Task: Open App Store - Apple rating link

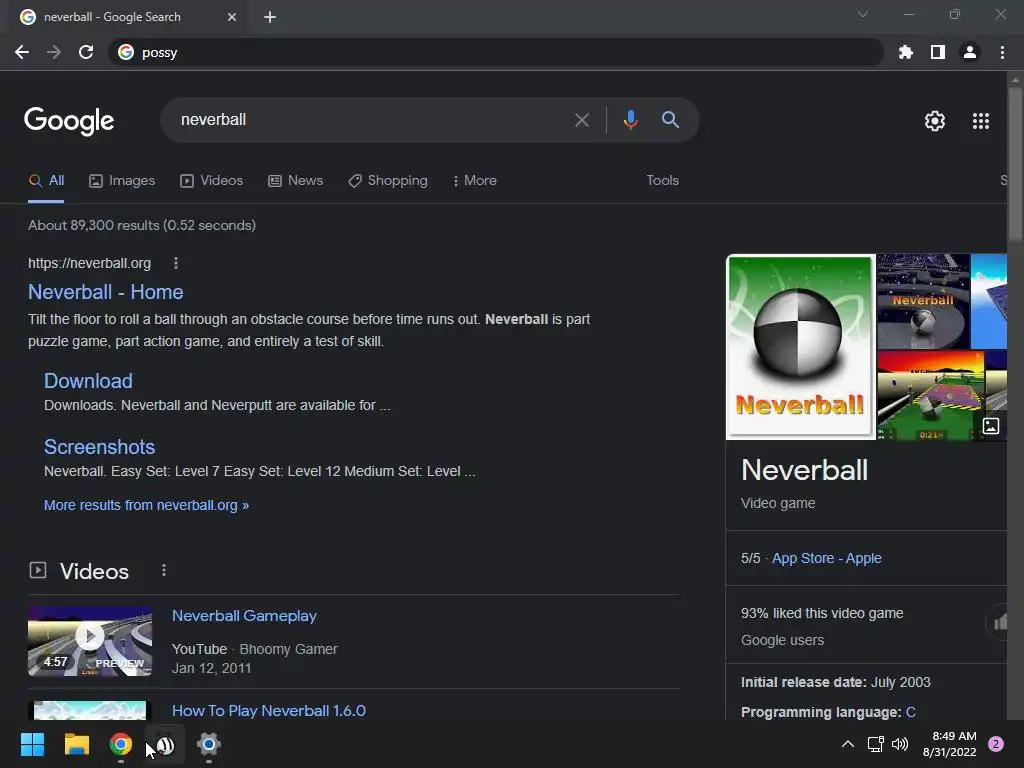Action: [826, 558]
